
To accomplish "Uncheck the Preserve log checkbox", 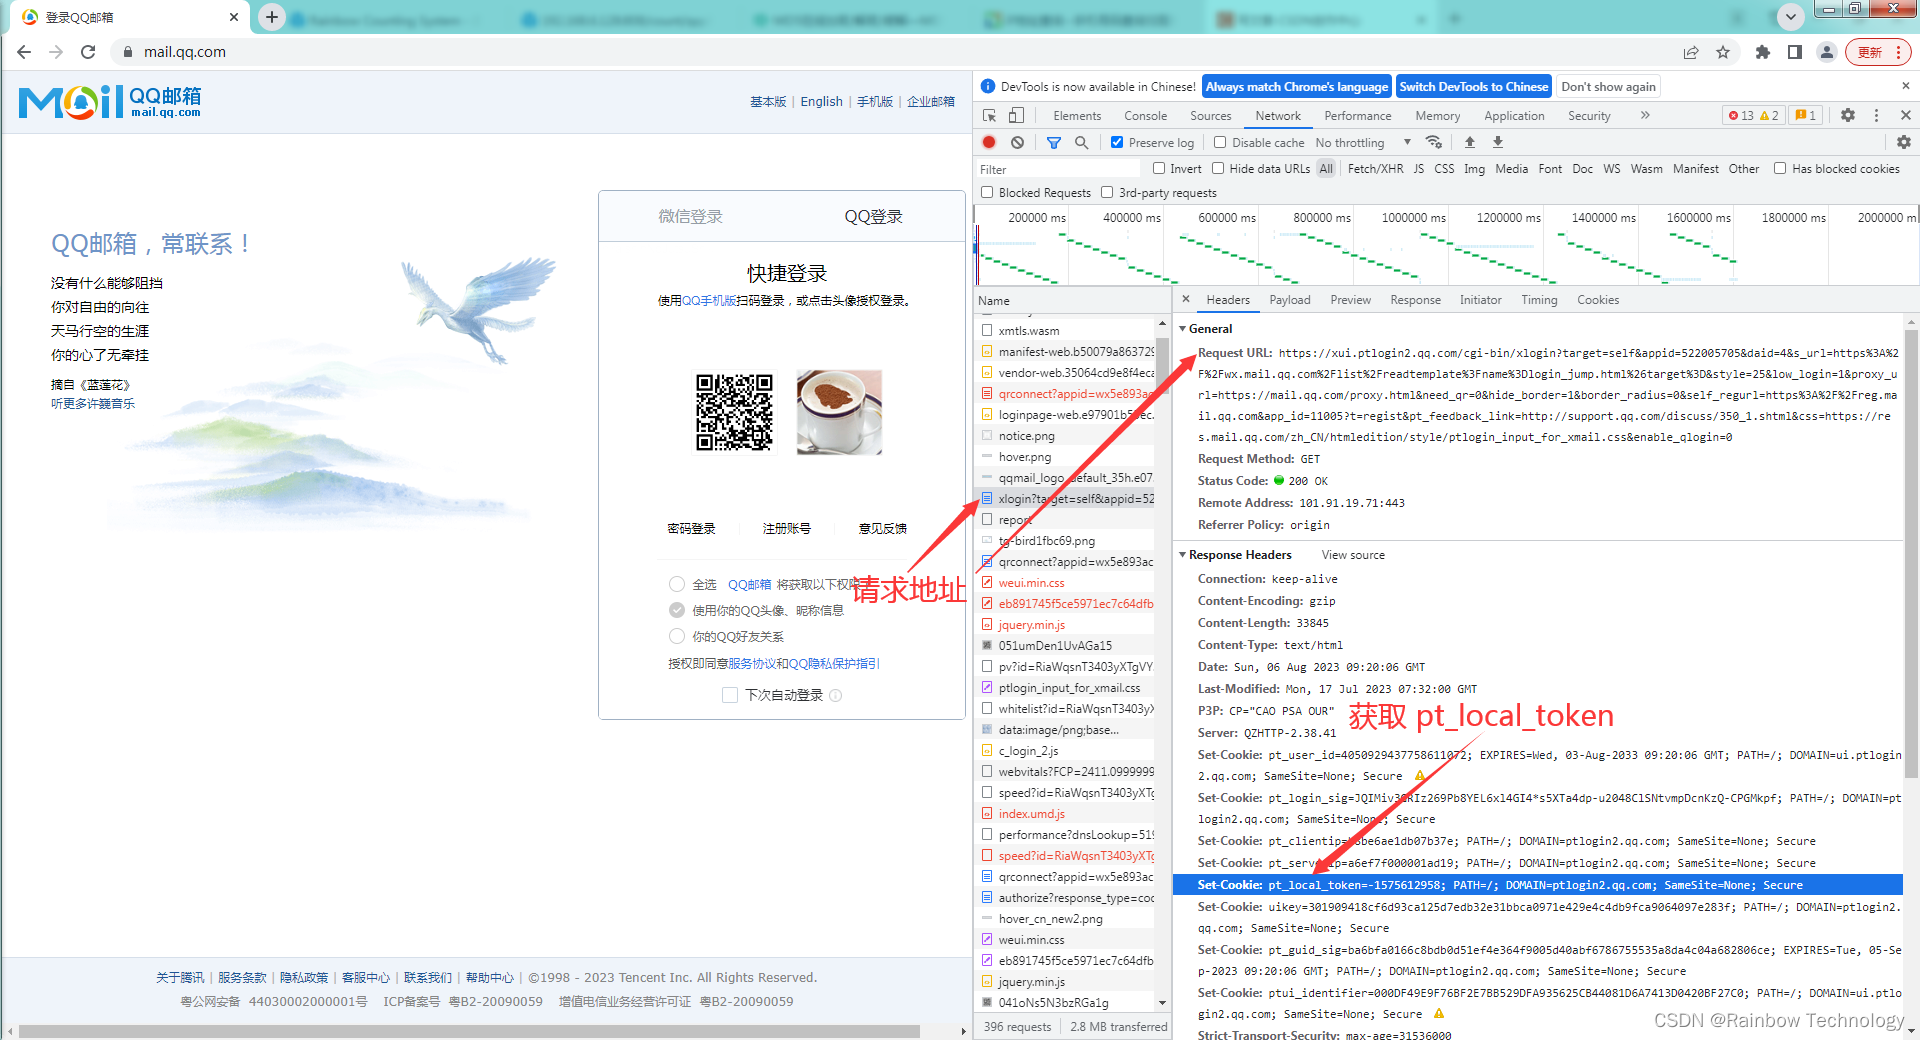I will pyautogui.click(x=1118, y=142).
